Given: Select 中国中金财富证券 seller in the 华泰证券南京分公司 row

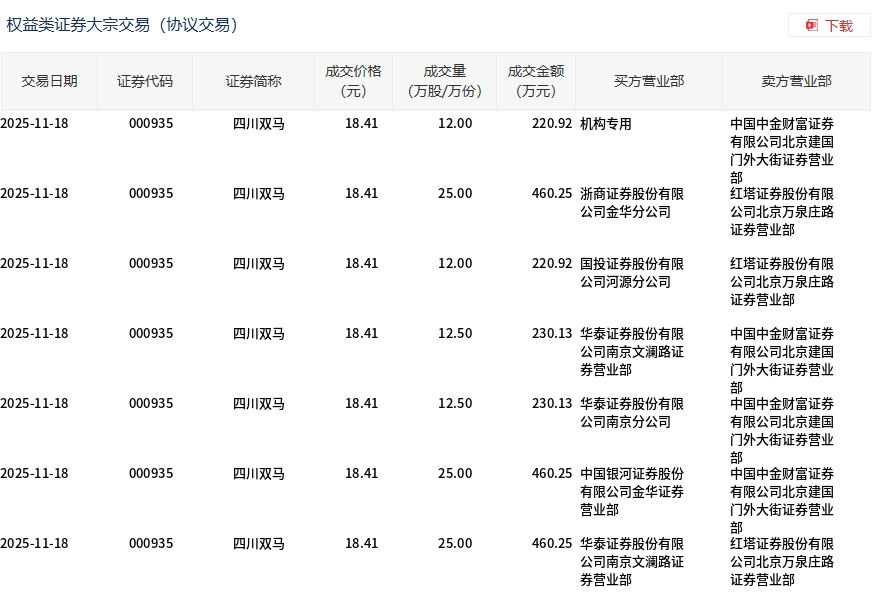Looking at the screenshot, I should [782, 430].
